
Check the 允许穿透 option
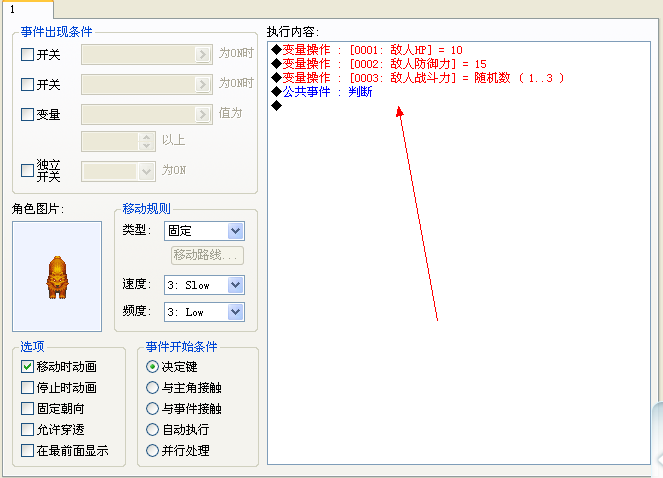[x=27, y=429]
